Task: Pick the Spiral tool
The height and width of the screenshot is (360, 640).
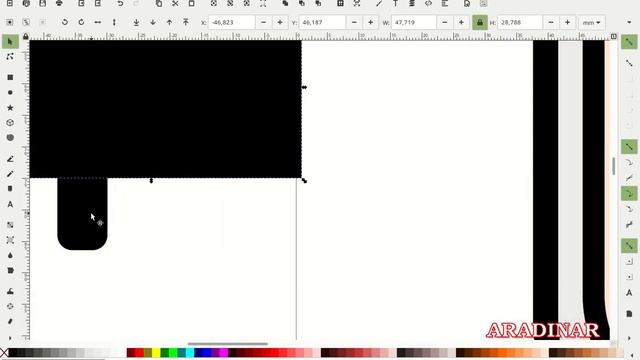Action: (10, 138)
